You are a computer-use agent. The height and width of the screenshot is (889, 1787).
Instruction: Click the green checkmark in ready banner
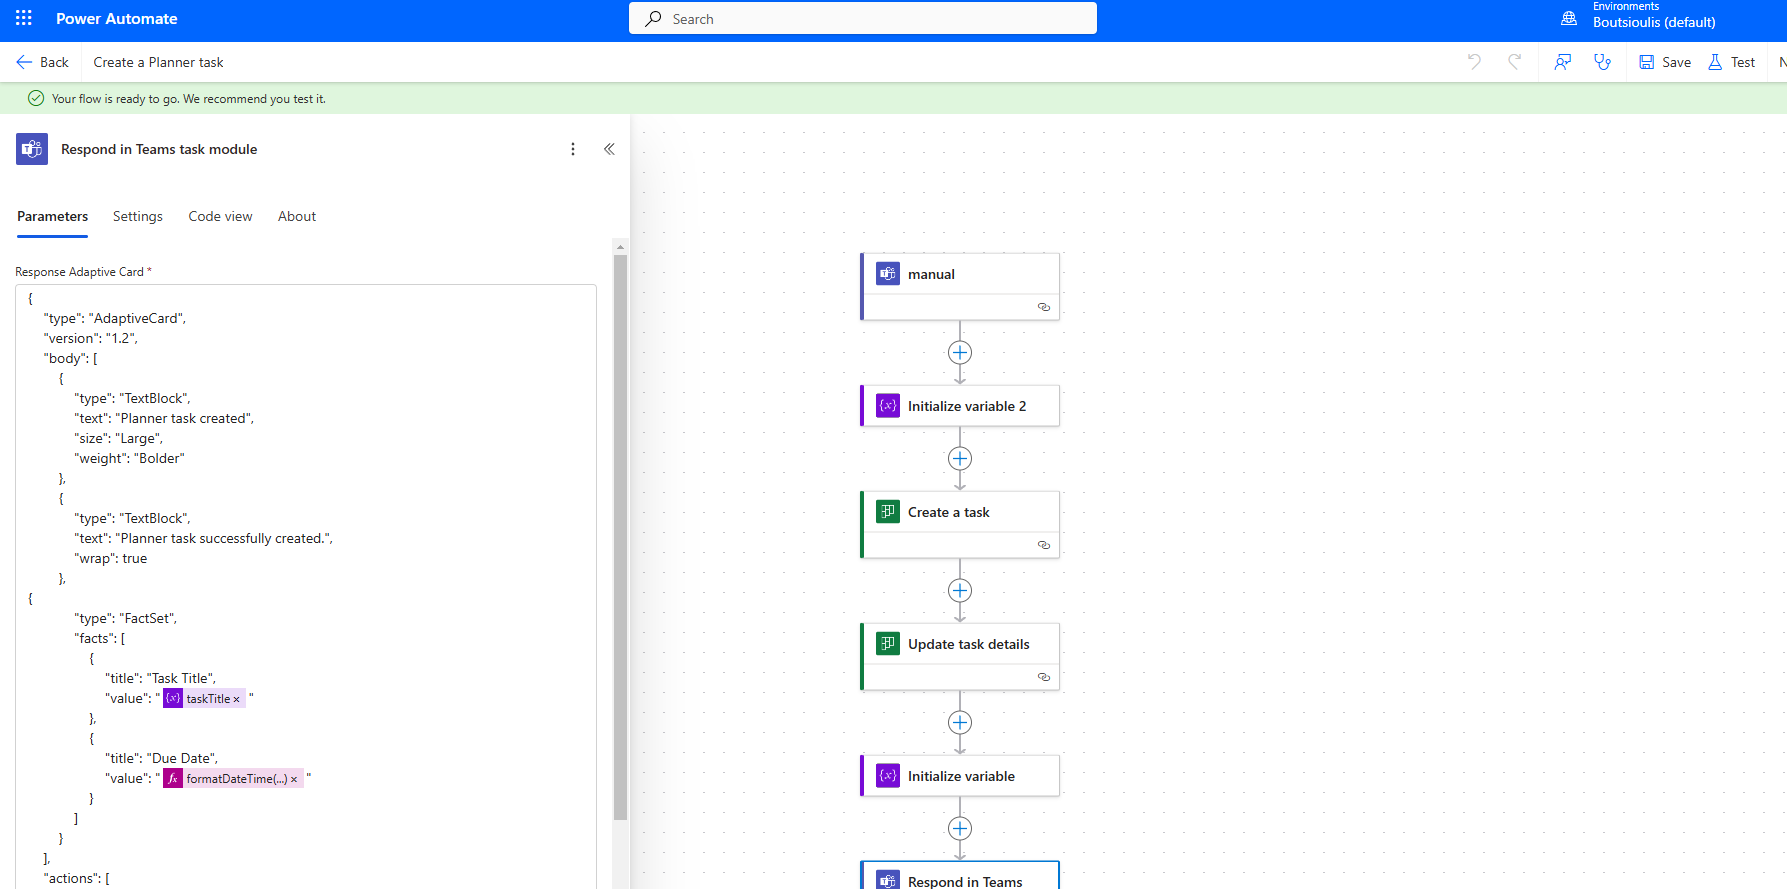point(36,98)
